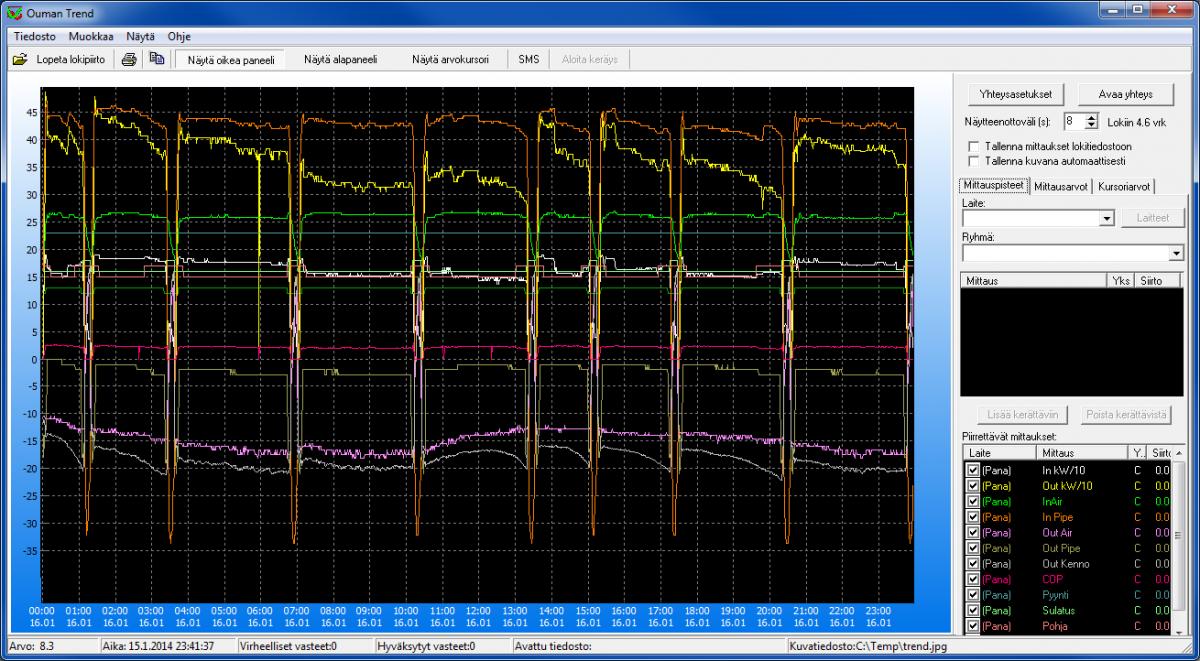Click the copy icon in toolbar
The width and height of the screenshot is (1200, 661).
tap(156, 59)
